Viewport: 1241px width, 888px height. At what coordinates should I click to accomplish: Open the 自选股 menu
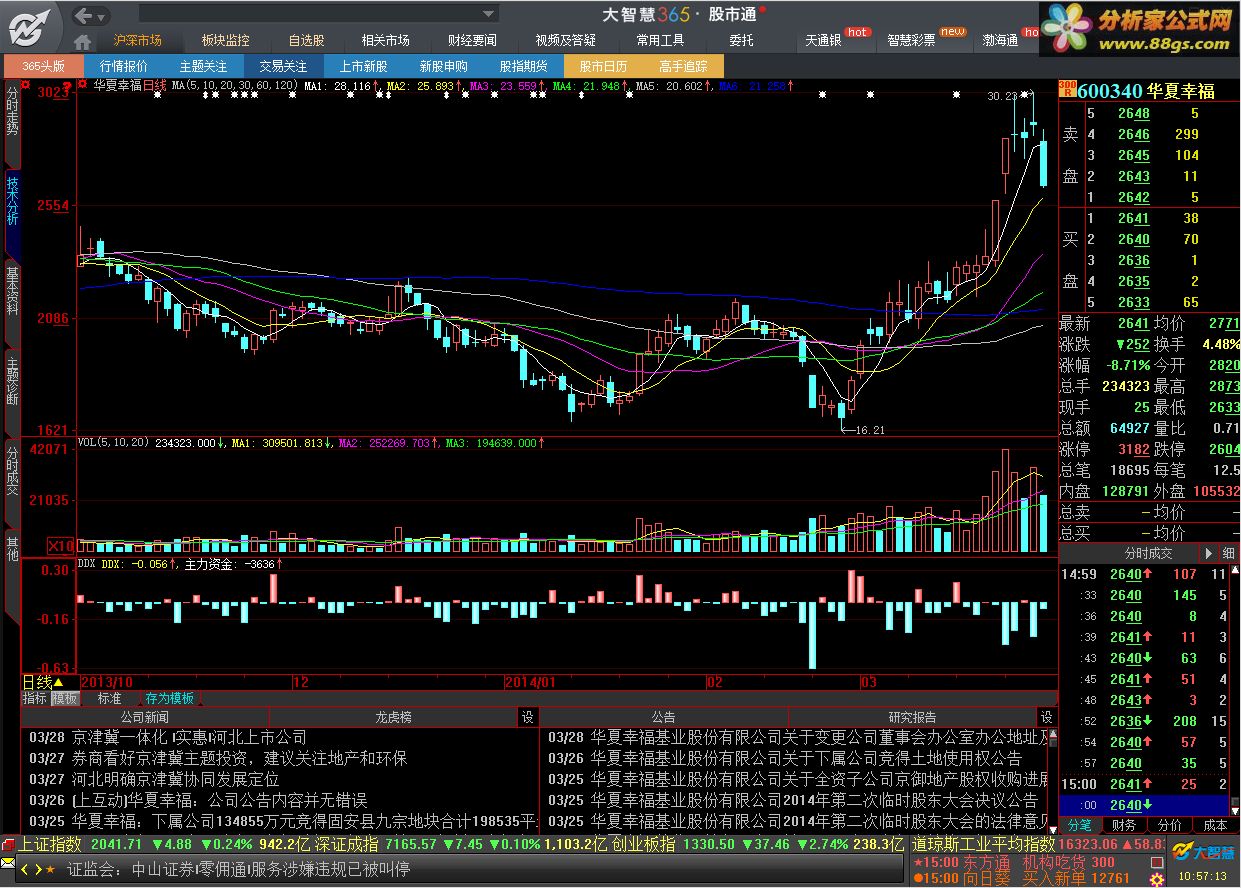click(306, 41)
